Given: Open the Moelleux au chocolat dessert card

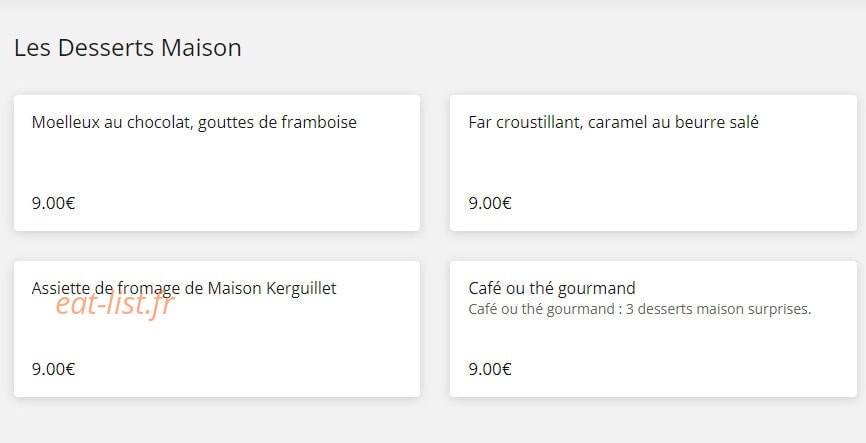Looking at the screenshot, I should (x=216, y=163).
